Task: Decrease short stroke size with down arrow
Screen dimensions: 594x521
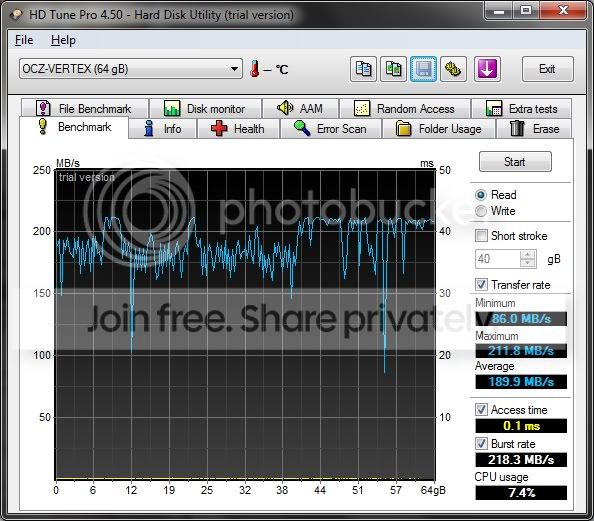Action: [x=528, y=263]
